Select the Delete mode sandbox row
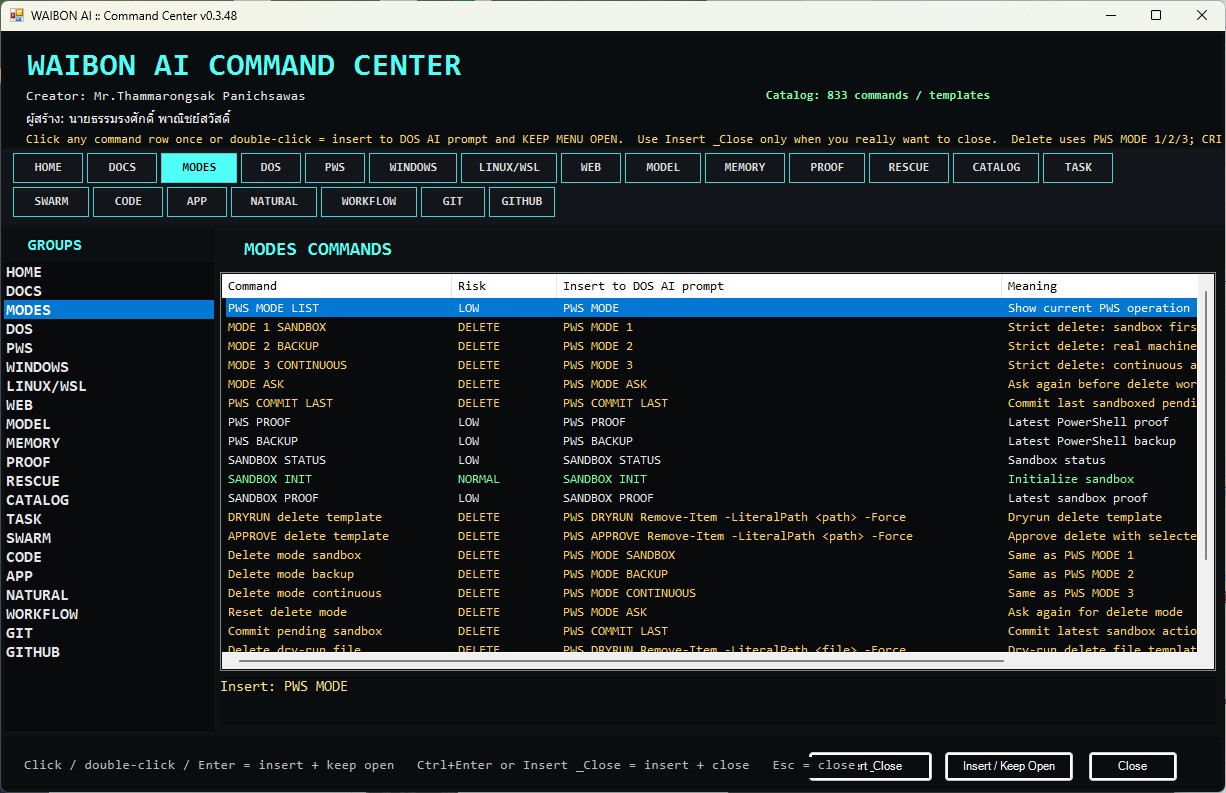Viewport: 1226px width, 793px height. pyautogui.click(x=709, y=555)
